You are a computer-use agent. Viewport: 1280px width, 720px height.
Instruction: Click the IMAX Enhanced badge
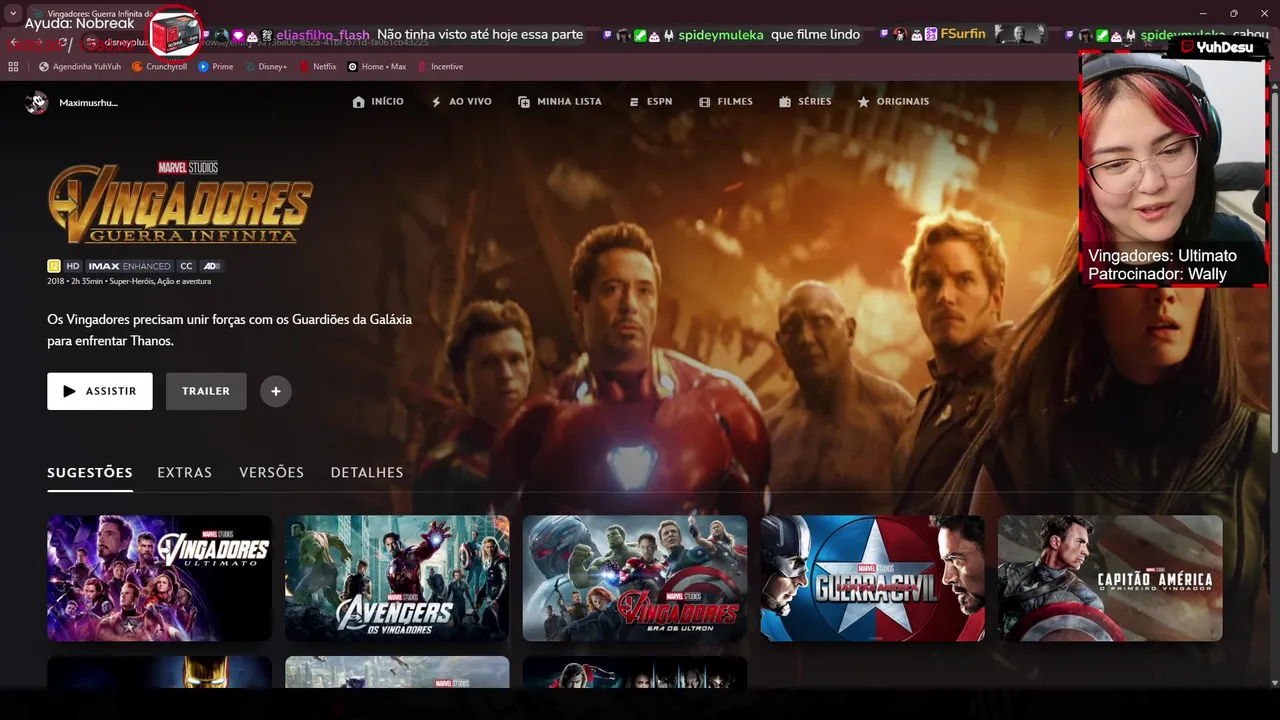point(130,266)
